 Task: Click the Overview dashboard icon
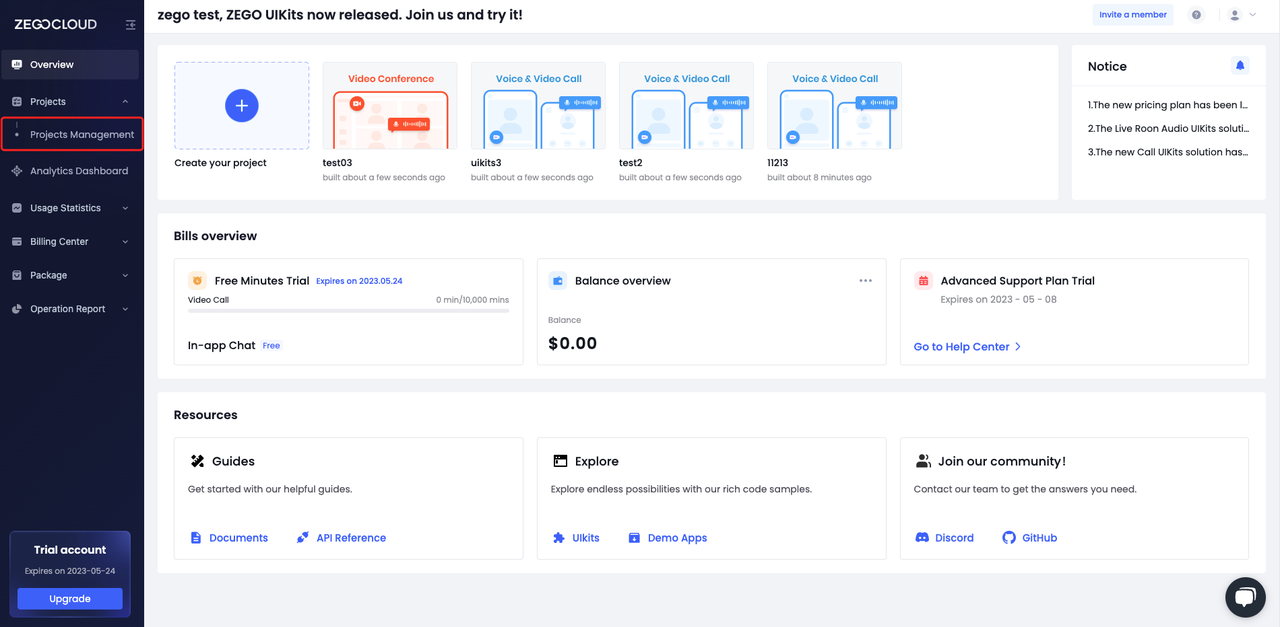coord(17,65)
